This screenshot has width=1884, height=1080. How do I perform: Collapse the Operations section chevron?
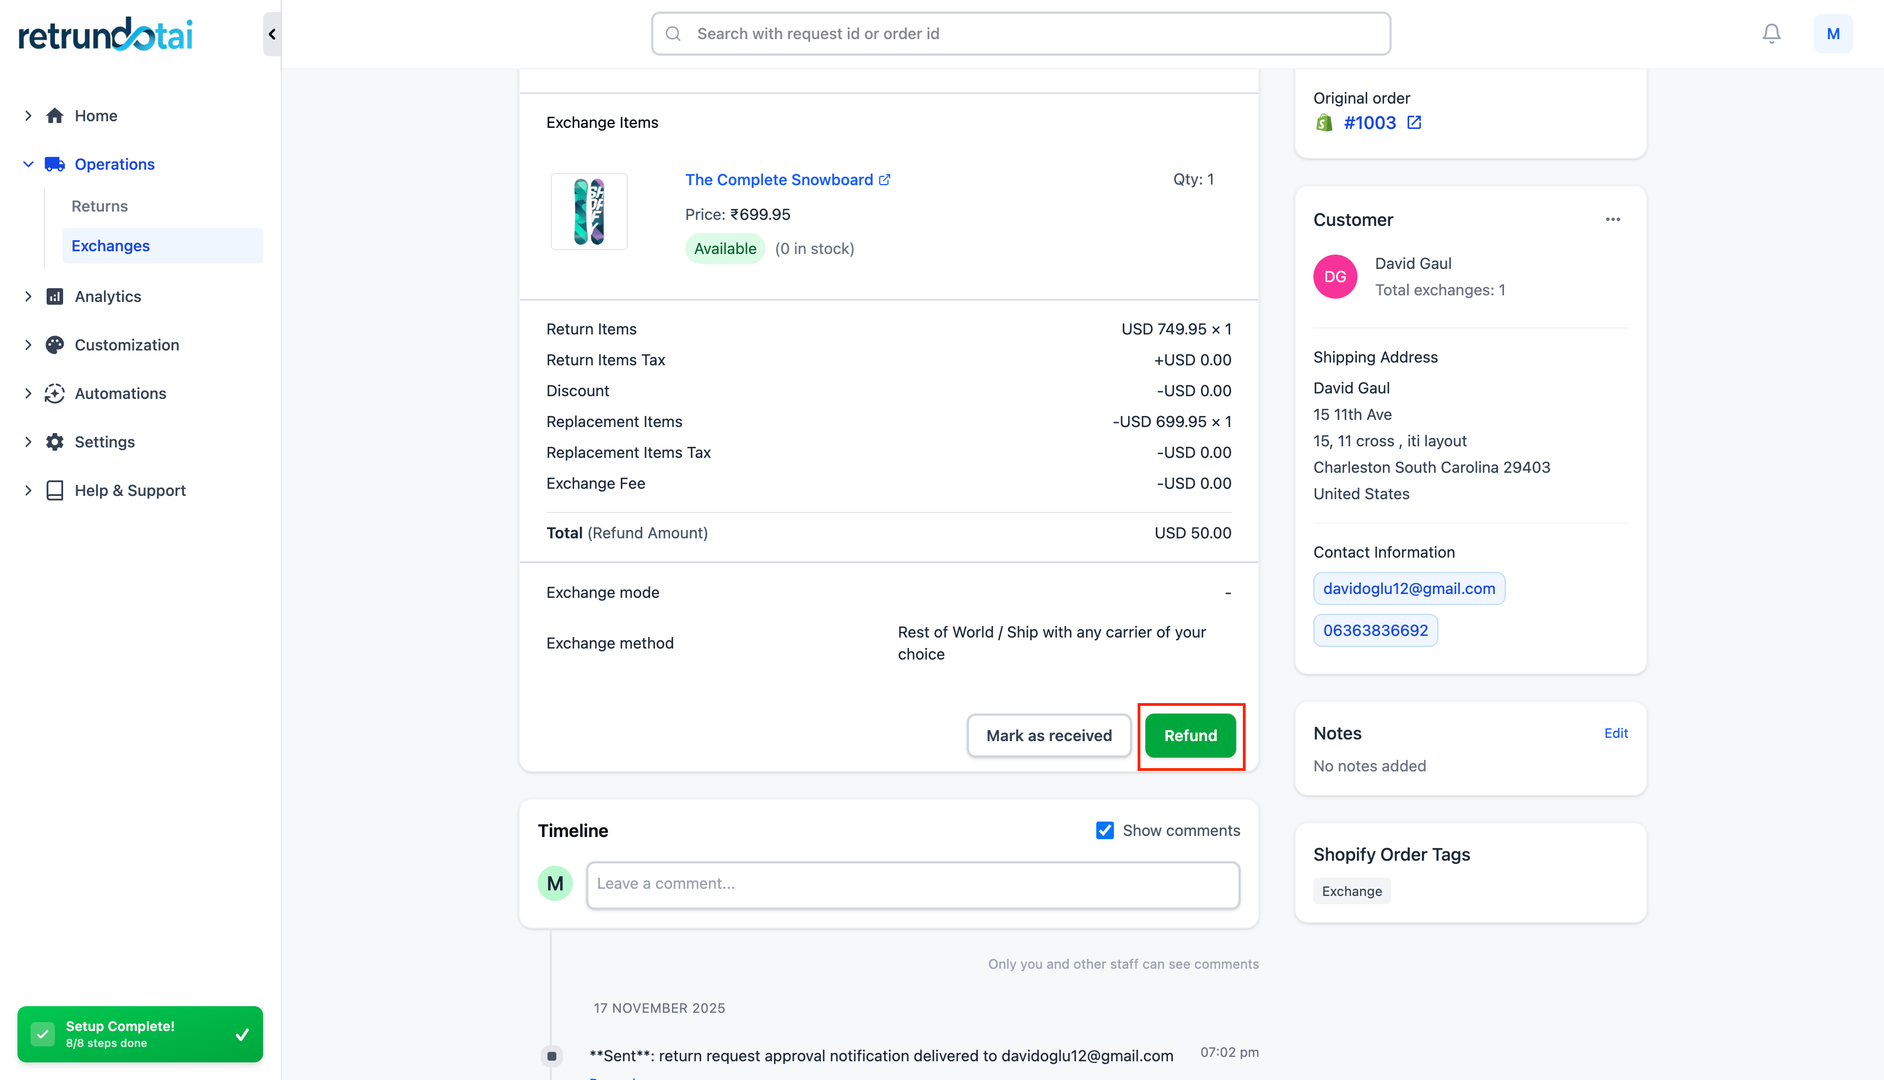click(x=28, y=164)
